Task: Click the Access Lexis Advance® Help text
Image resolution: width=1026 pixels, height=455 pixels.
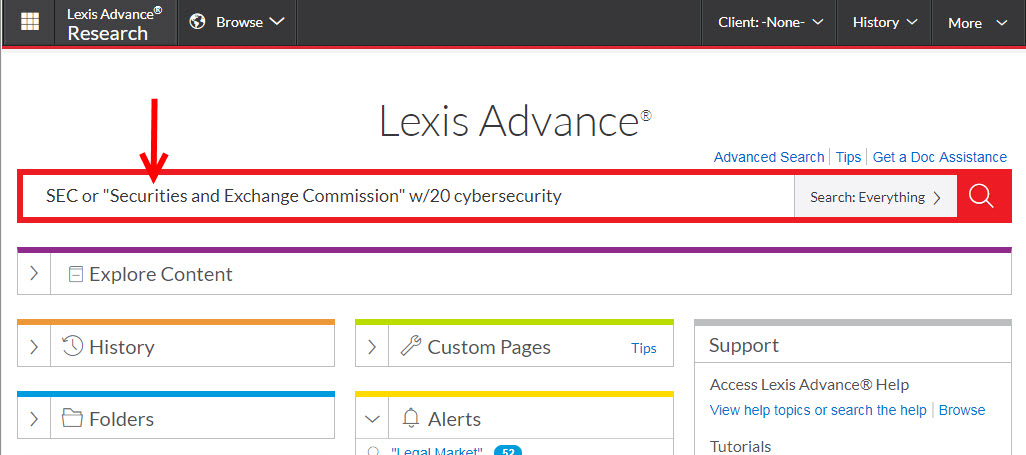Action: coord(809,384)
